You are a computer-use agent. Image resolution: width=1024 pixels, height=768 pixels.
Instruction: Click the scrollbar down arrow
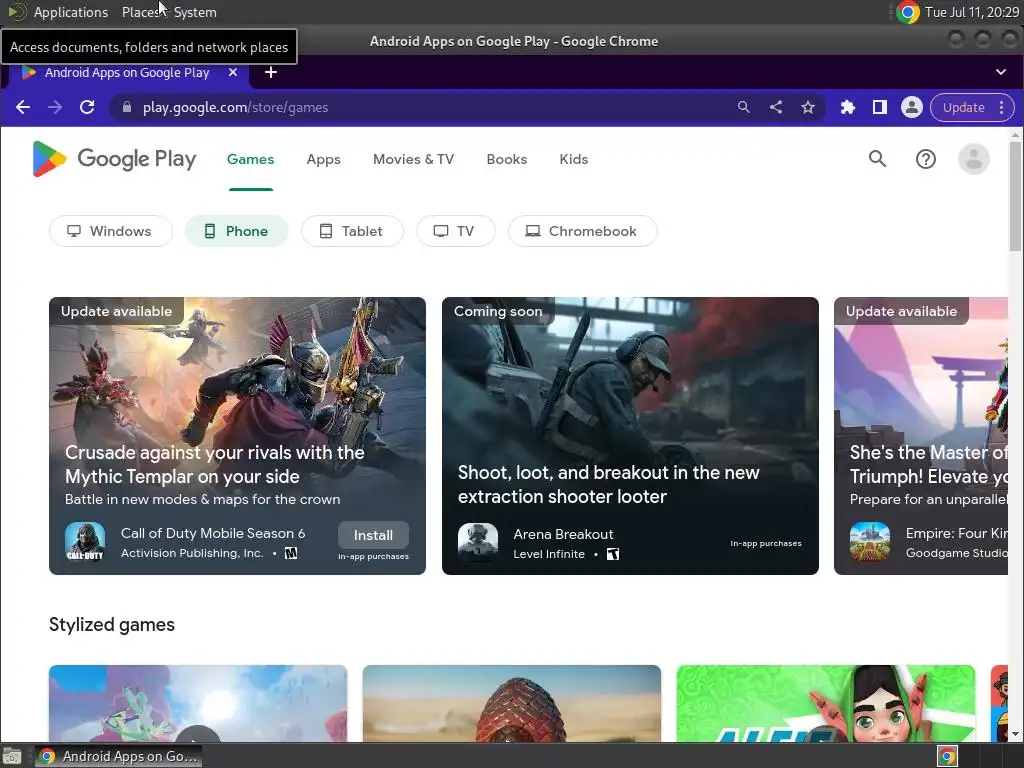point(1015,734)
